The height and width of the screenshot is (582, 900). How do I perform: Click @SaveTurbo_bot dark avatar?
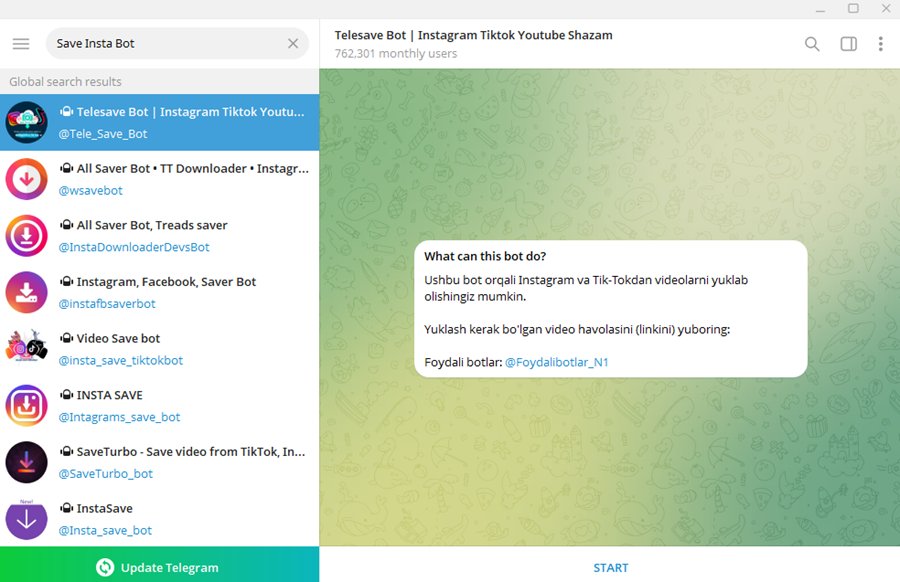26,462
